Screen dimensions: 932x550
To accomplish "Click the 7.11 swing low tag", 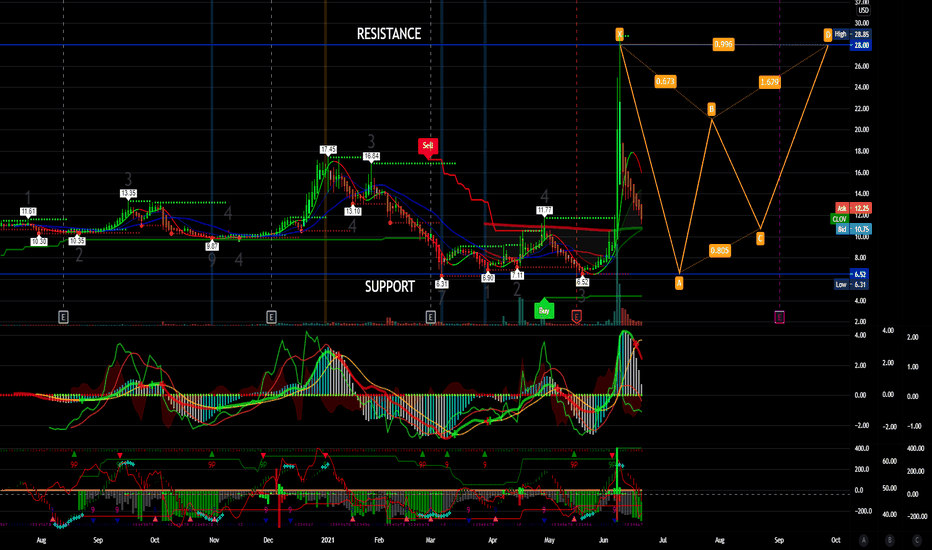I will [517, 275].
